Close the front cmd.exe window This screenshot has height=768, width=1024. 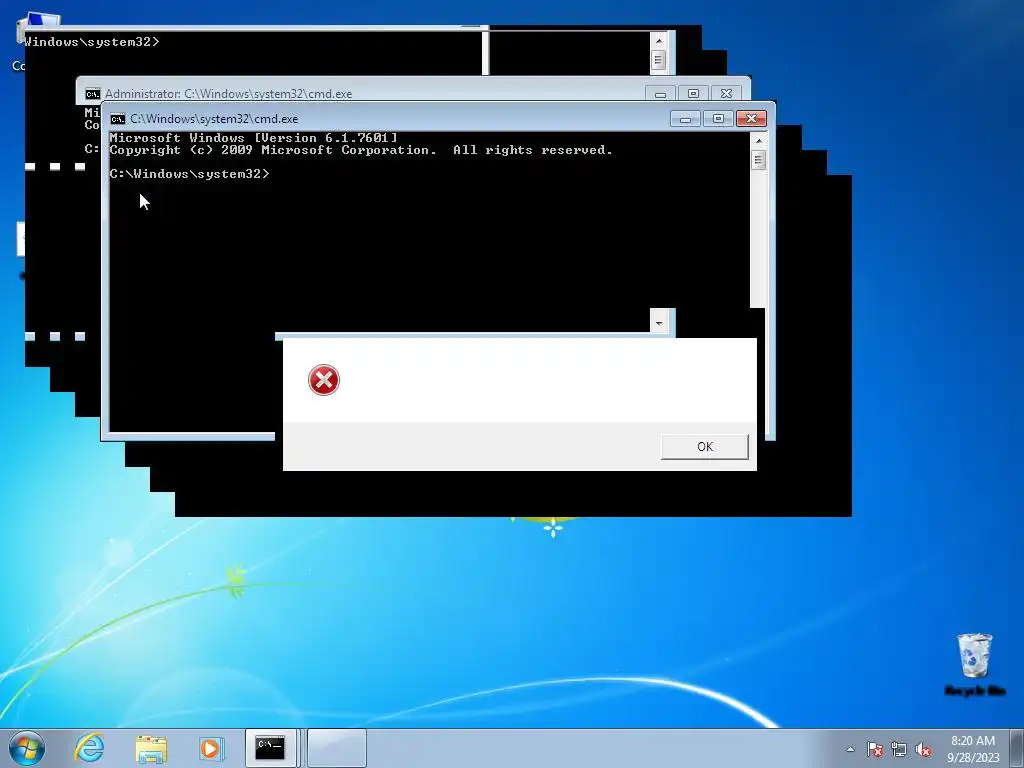751,119
